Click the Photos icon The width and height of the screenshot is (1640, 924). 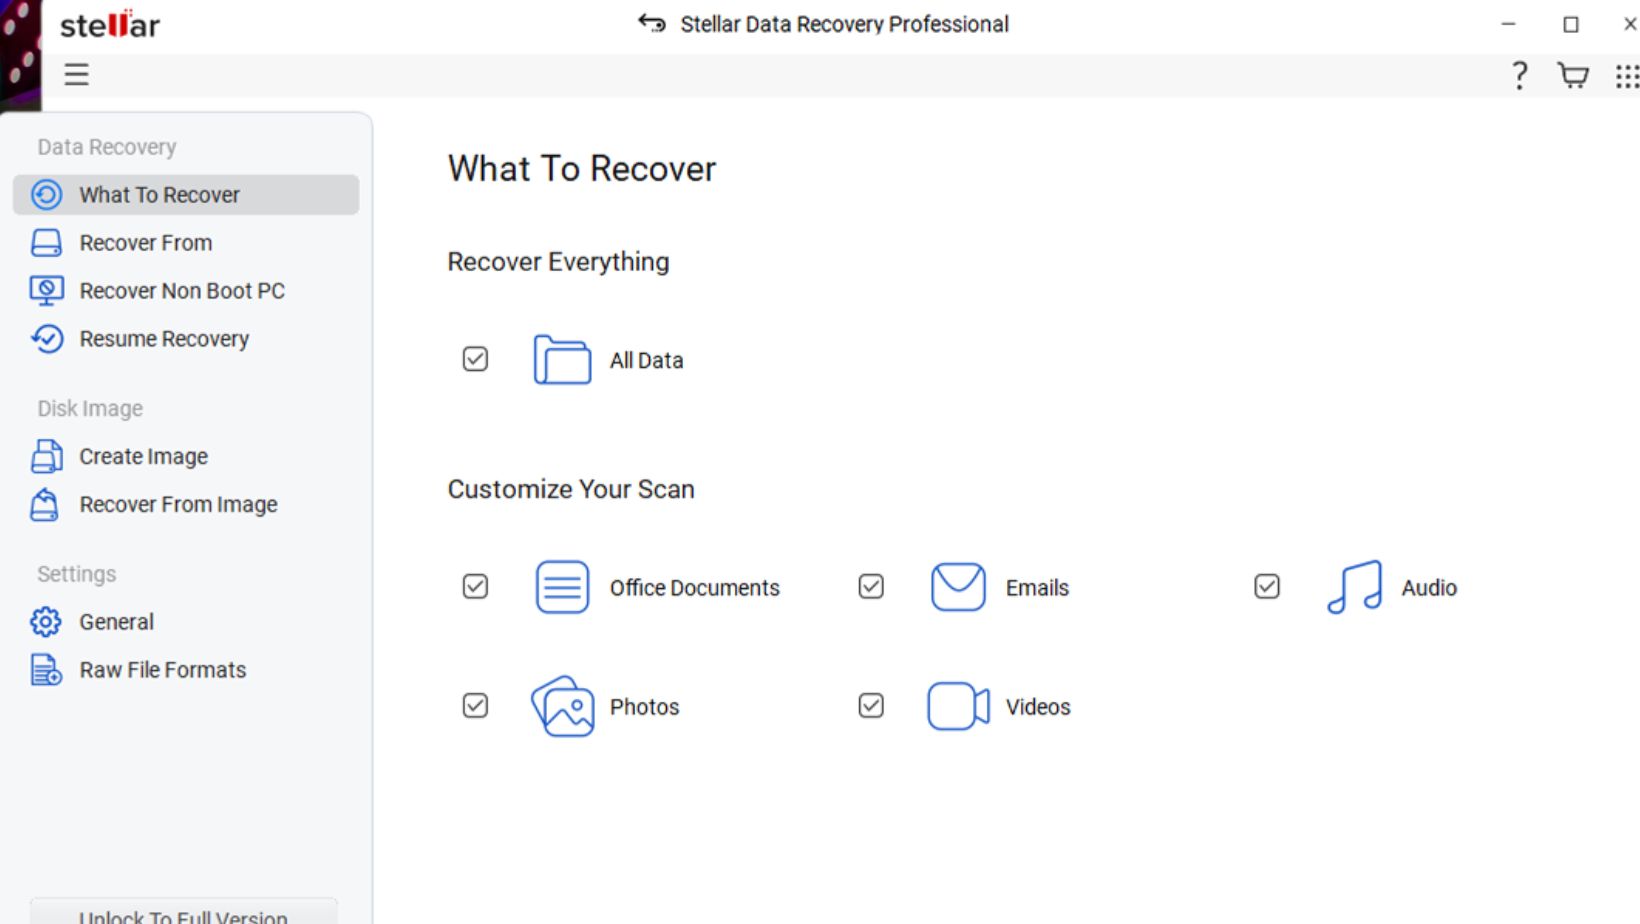[562, 706]
